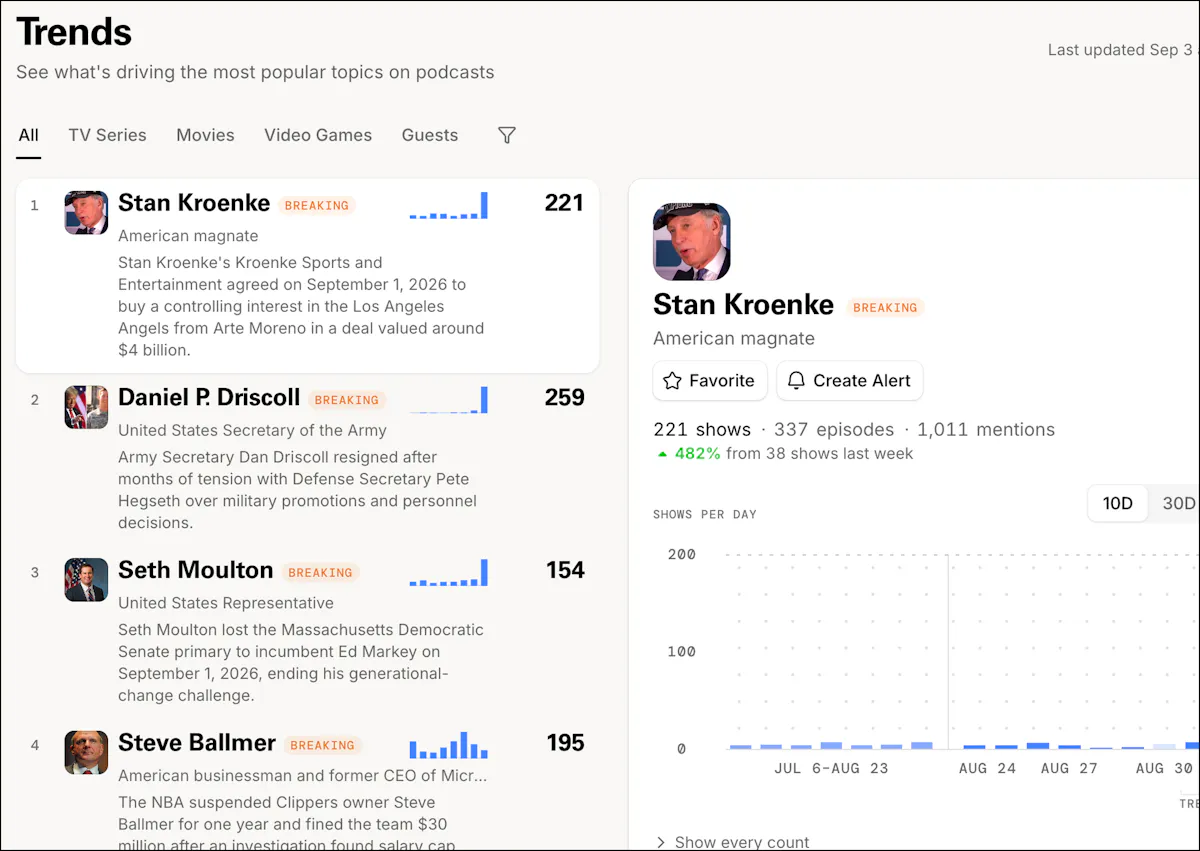Select the 30D chart range
Image resolution: width=1200 pixels, height=851 pixels.
1178,503
